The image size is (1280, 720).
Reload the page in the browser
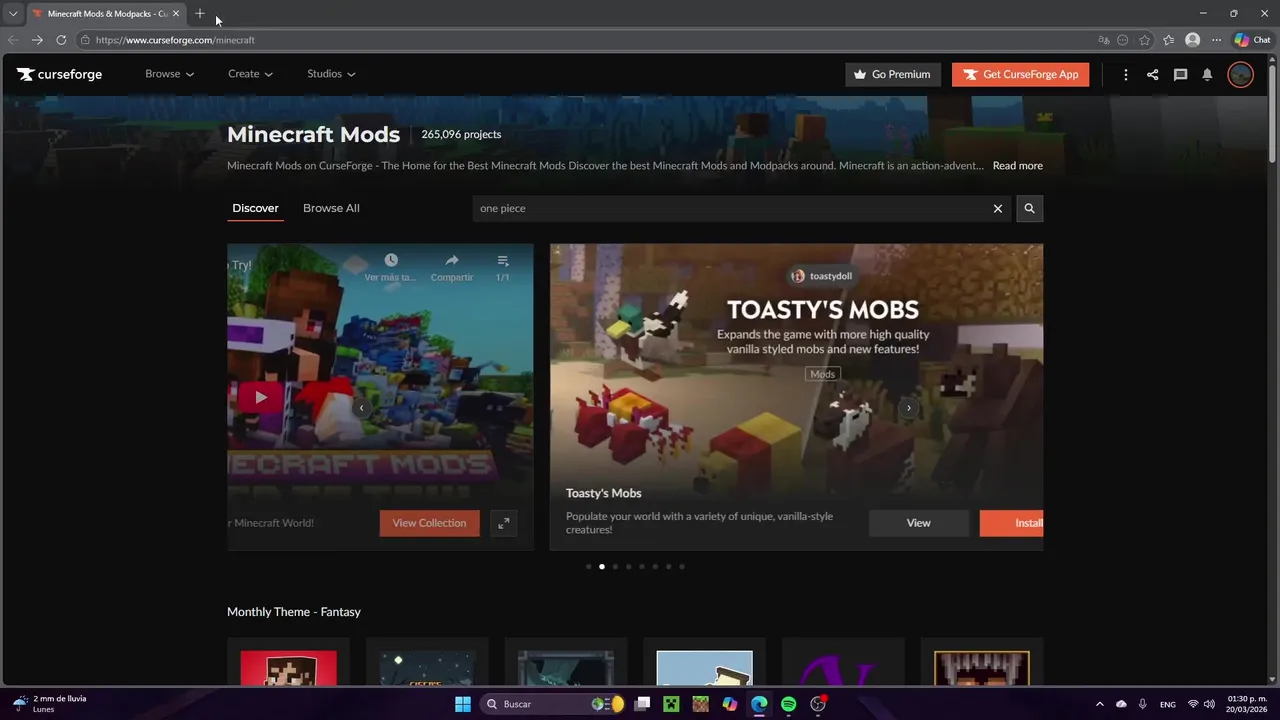(61, 40)
